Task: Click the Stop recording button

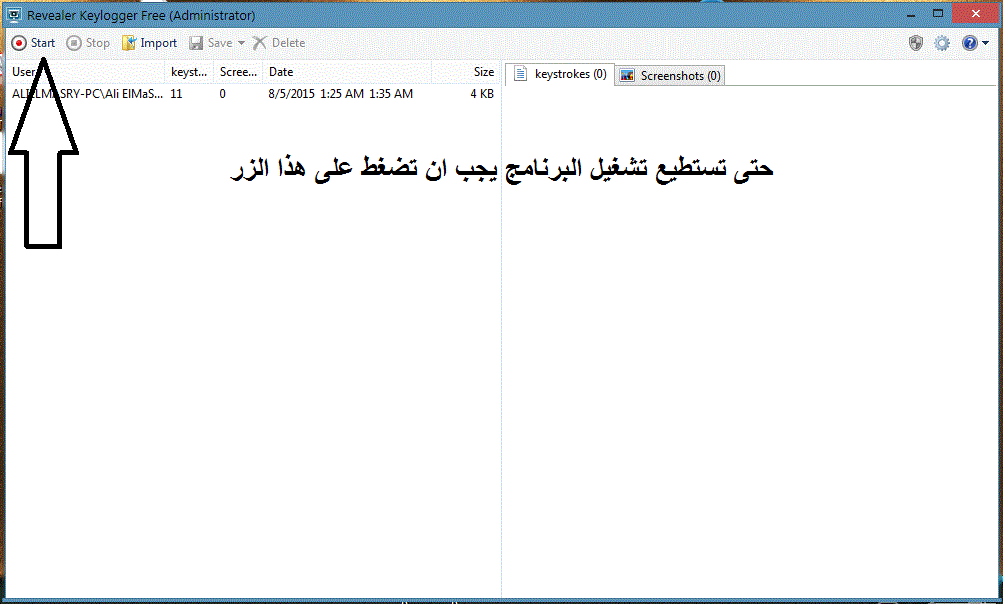Action: (x=88, y=43)
